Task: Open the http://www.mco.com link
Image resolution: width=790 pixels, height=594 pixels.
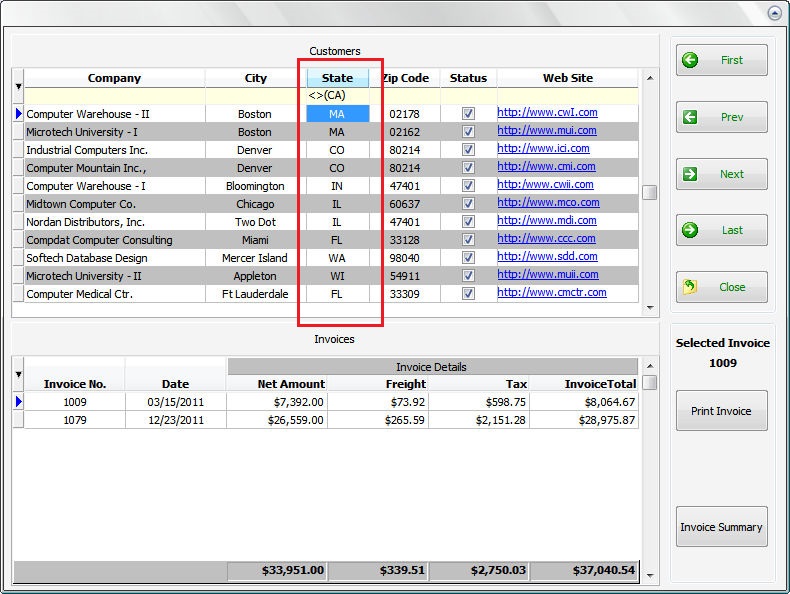Action: 548,203
